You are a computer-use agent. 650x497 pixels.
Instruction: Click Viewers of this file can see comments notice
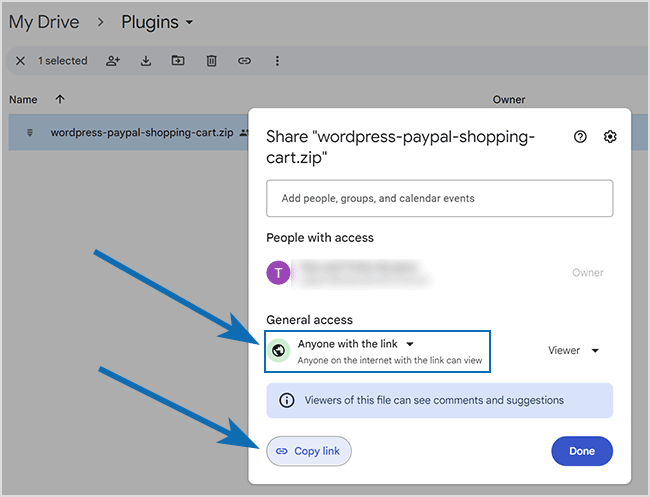coord(439,400)
